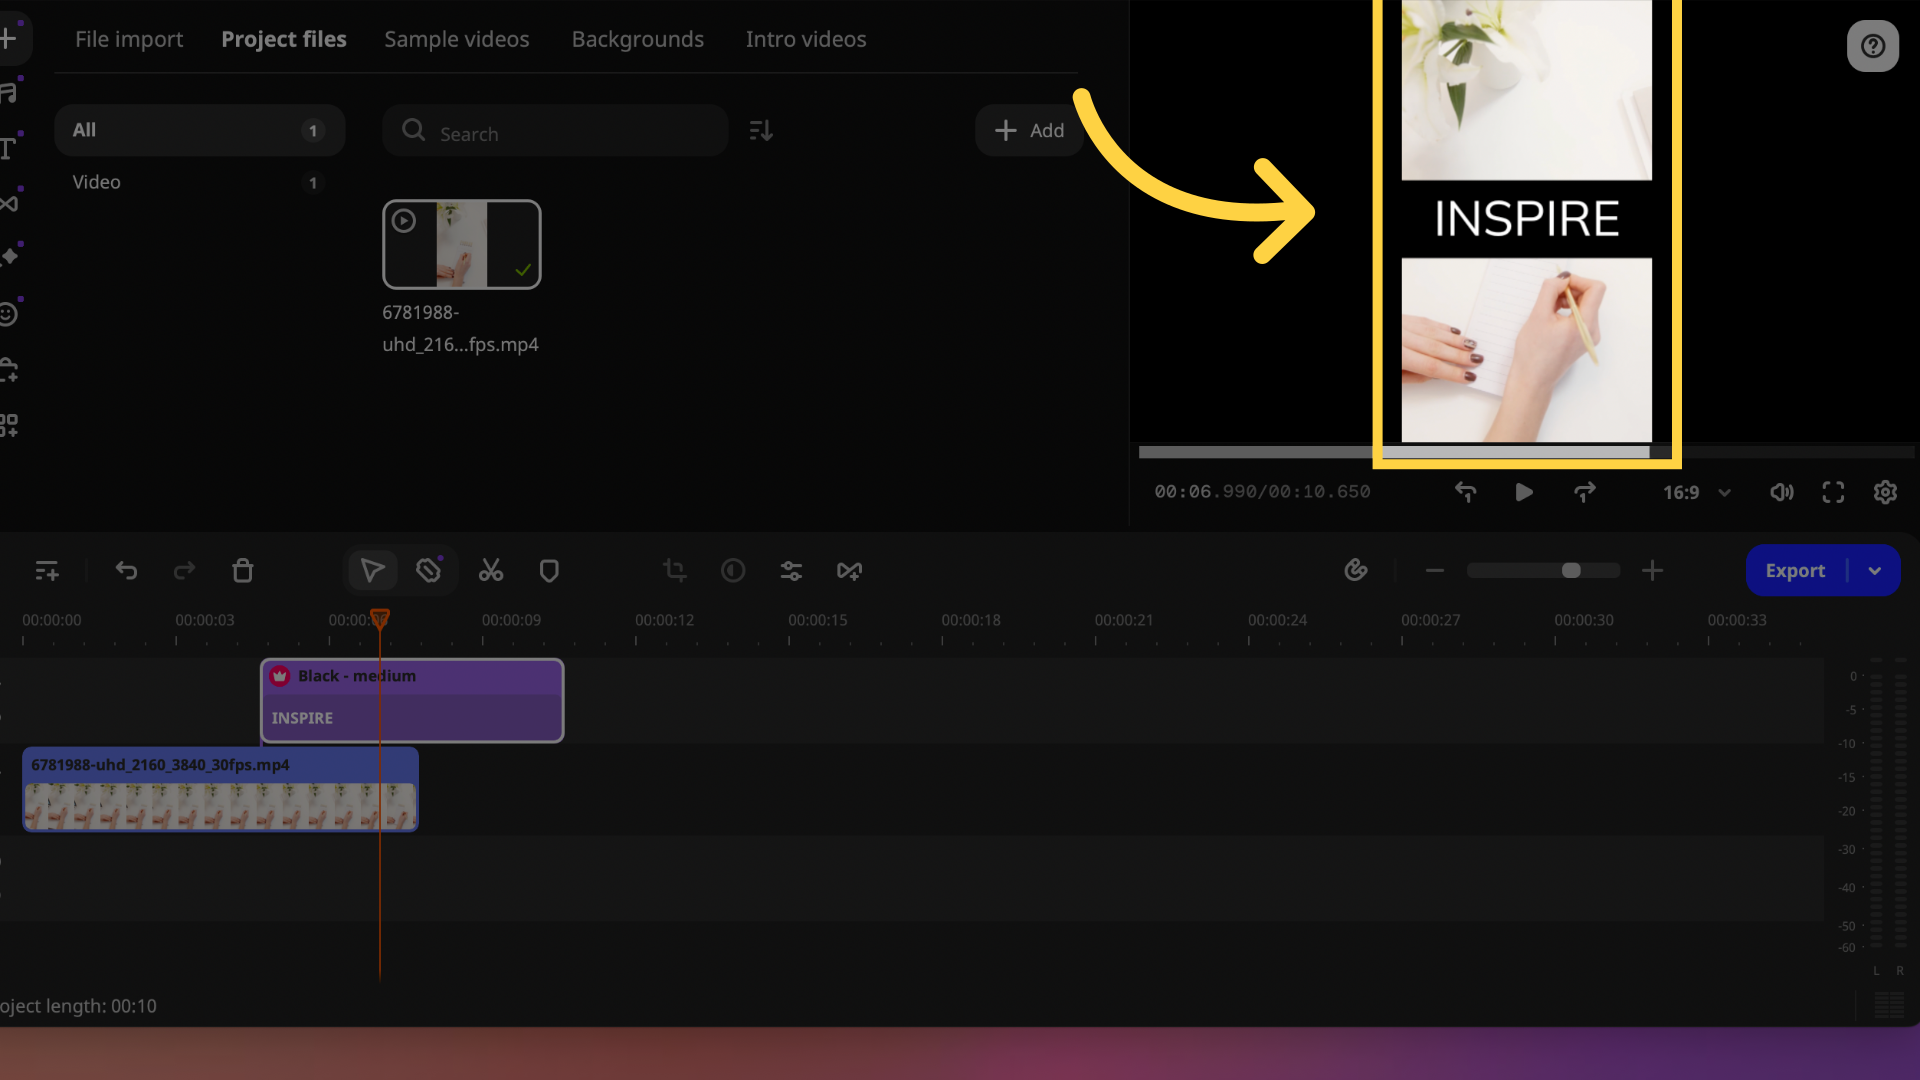Screen dimensions: 1920x1080
Task: Click the cut/split clip tool icon
Action: [491, 570]
